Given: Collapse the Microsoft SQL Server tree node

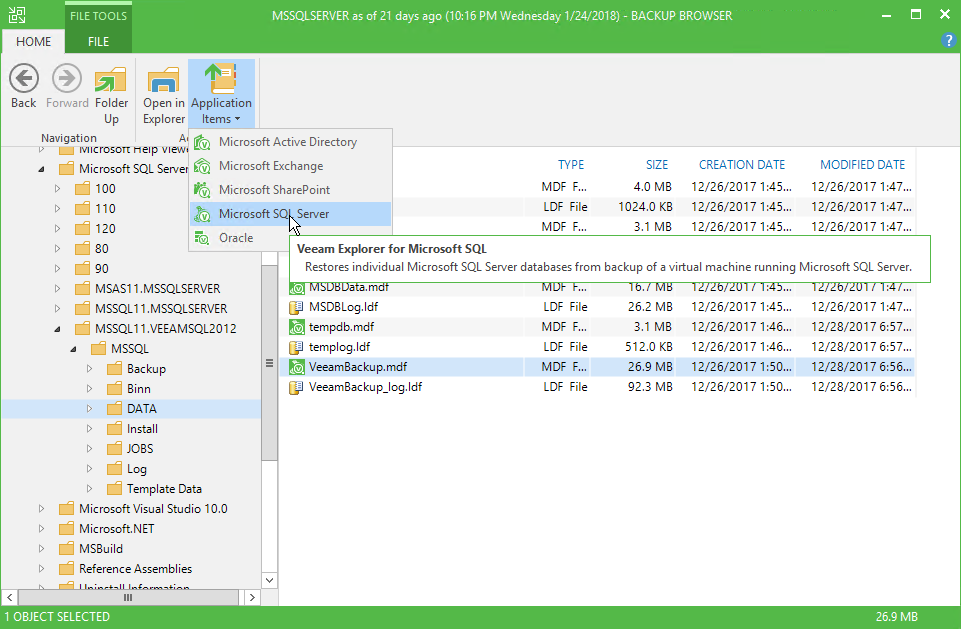Looking at the screenshot, I should pyautogui.click(x=41, y=169).
